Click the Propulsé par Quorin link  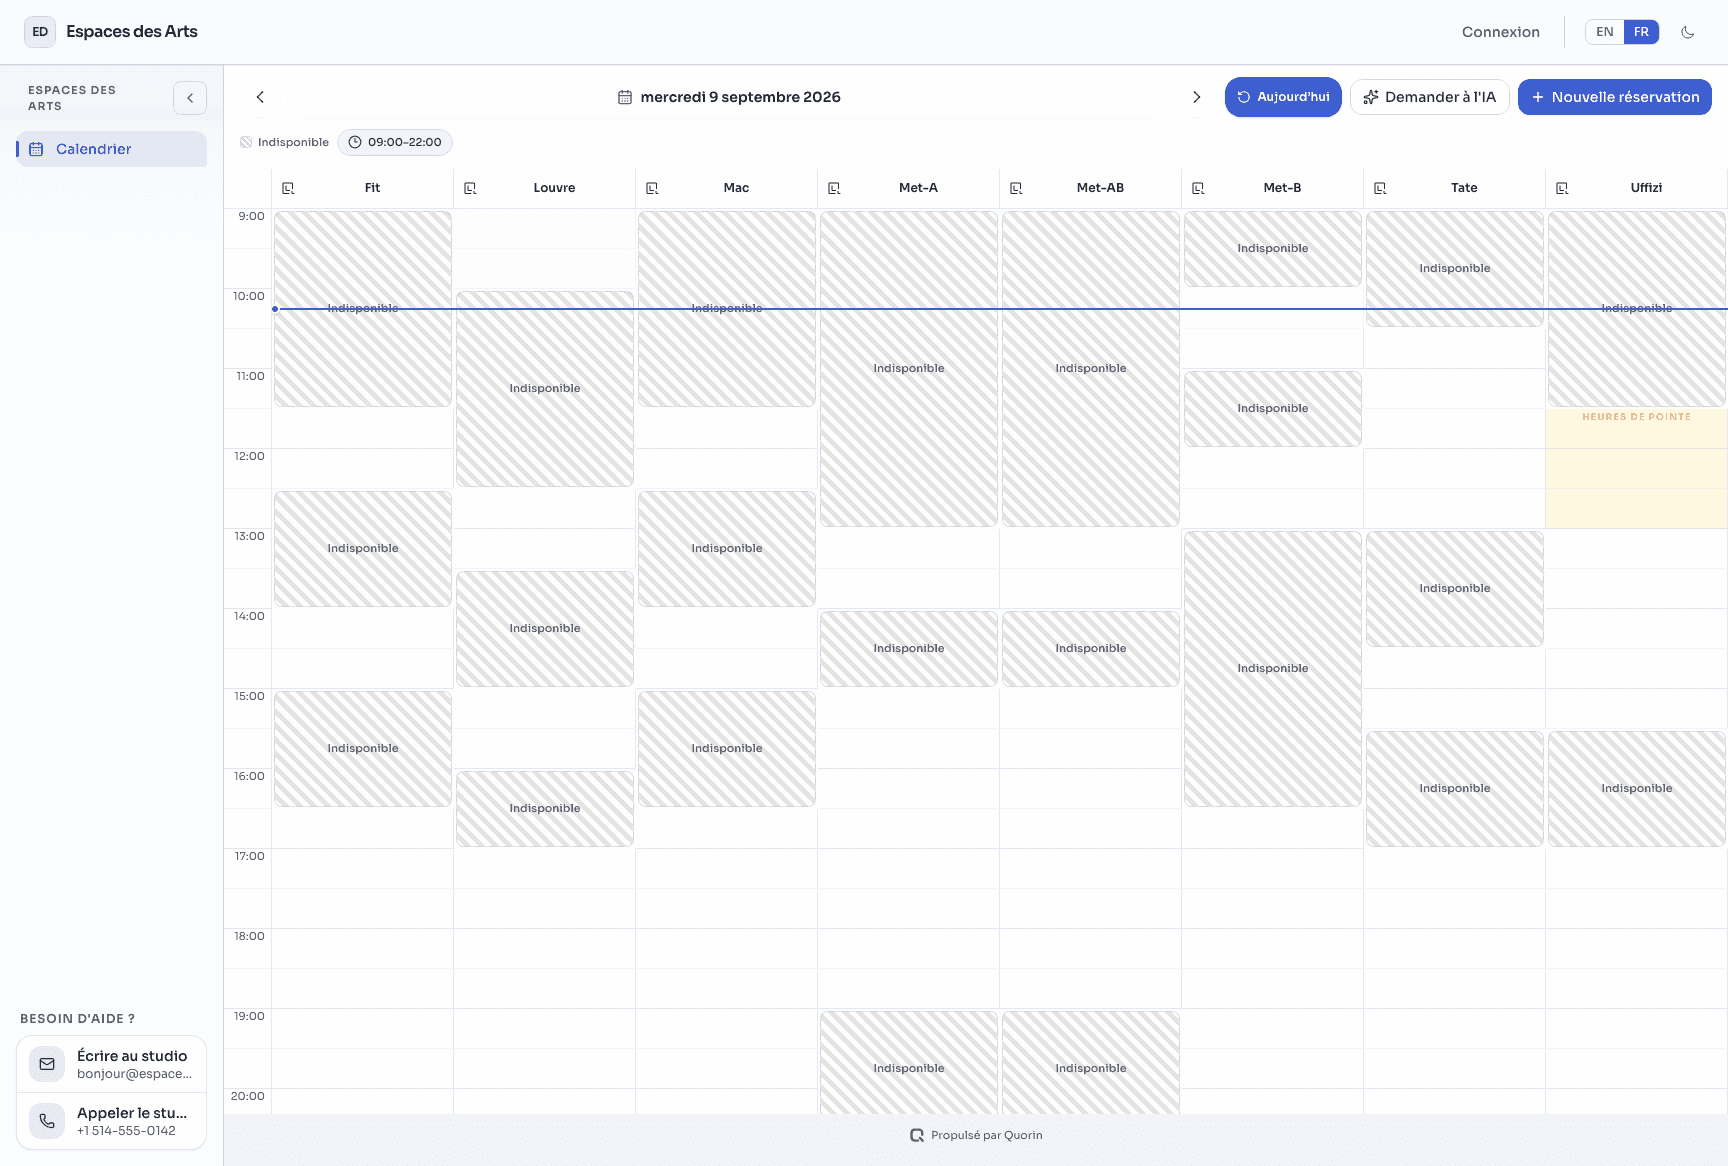(x=976, y=1135)
